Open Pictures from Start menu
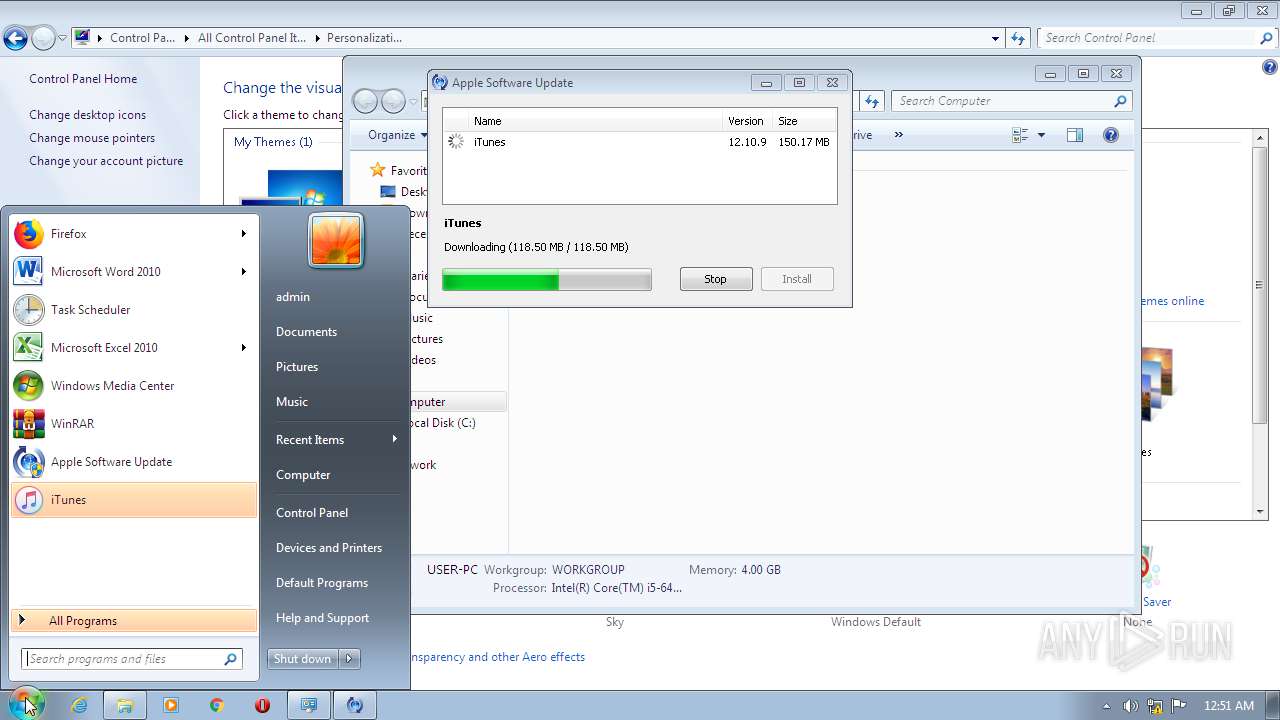This screenshot has width=1280, height=720. pos(334,367)
